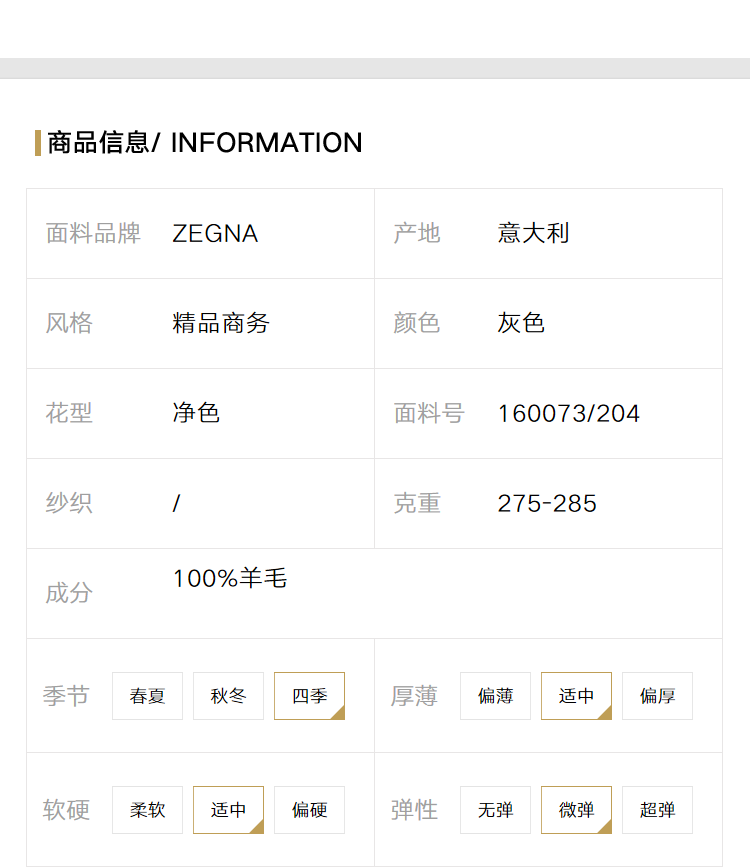Click the 100%羊毛 composition text
The image size is (750, 867).
click(230, 578)
